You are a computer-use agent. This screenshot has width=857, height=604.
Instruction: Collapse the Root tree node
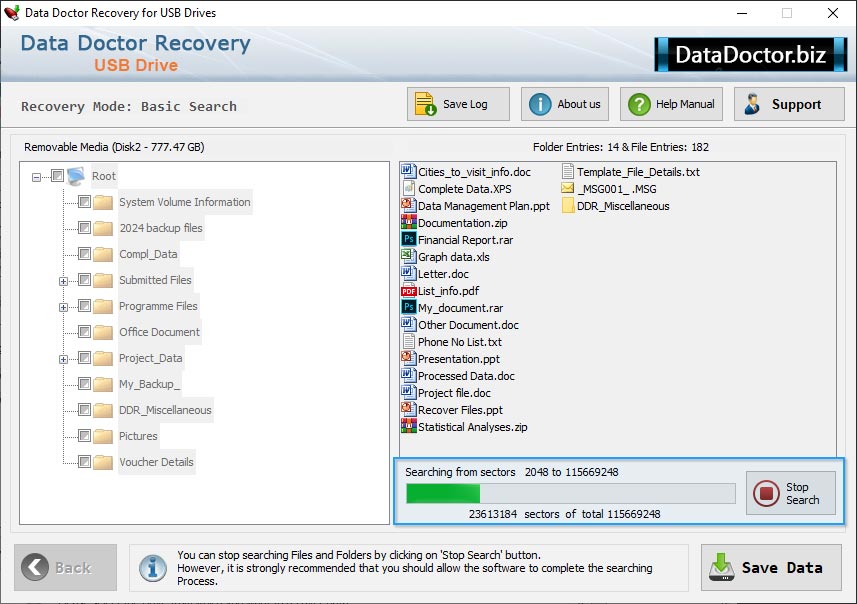(x=36, y=177)
